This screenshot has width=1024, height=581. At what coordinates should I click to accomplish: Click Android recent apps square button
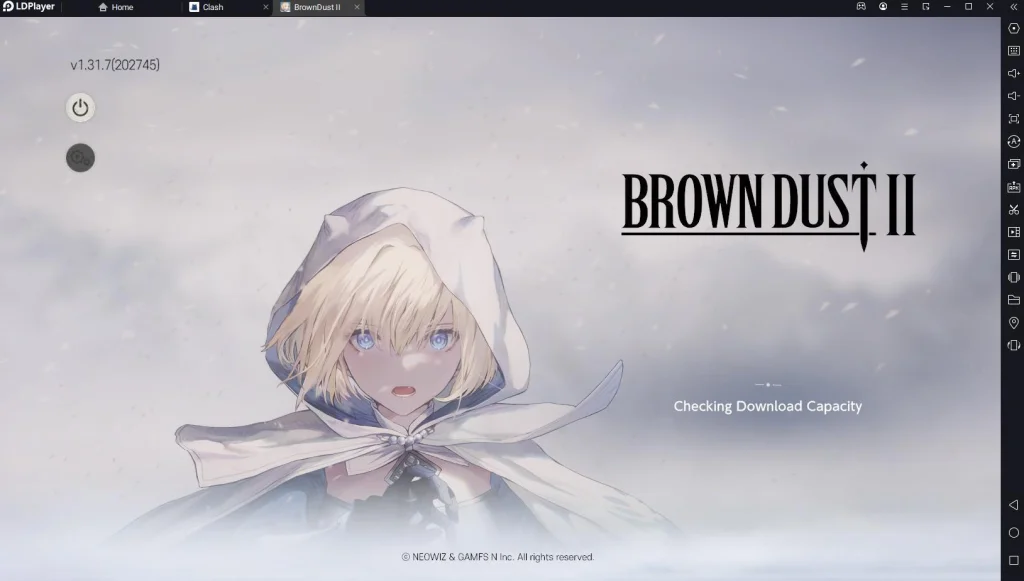(1014, 560)
